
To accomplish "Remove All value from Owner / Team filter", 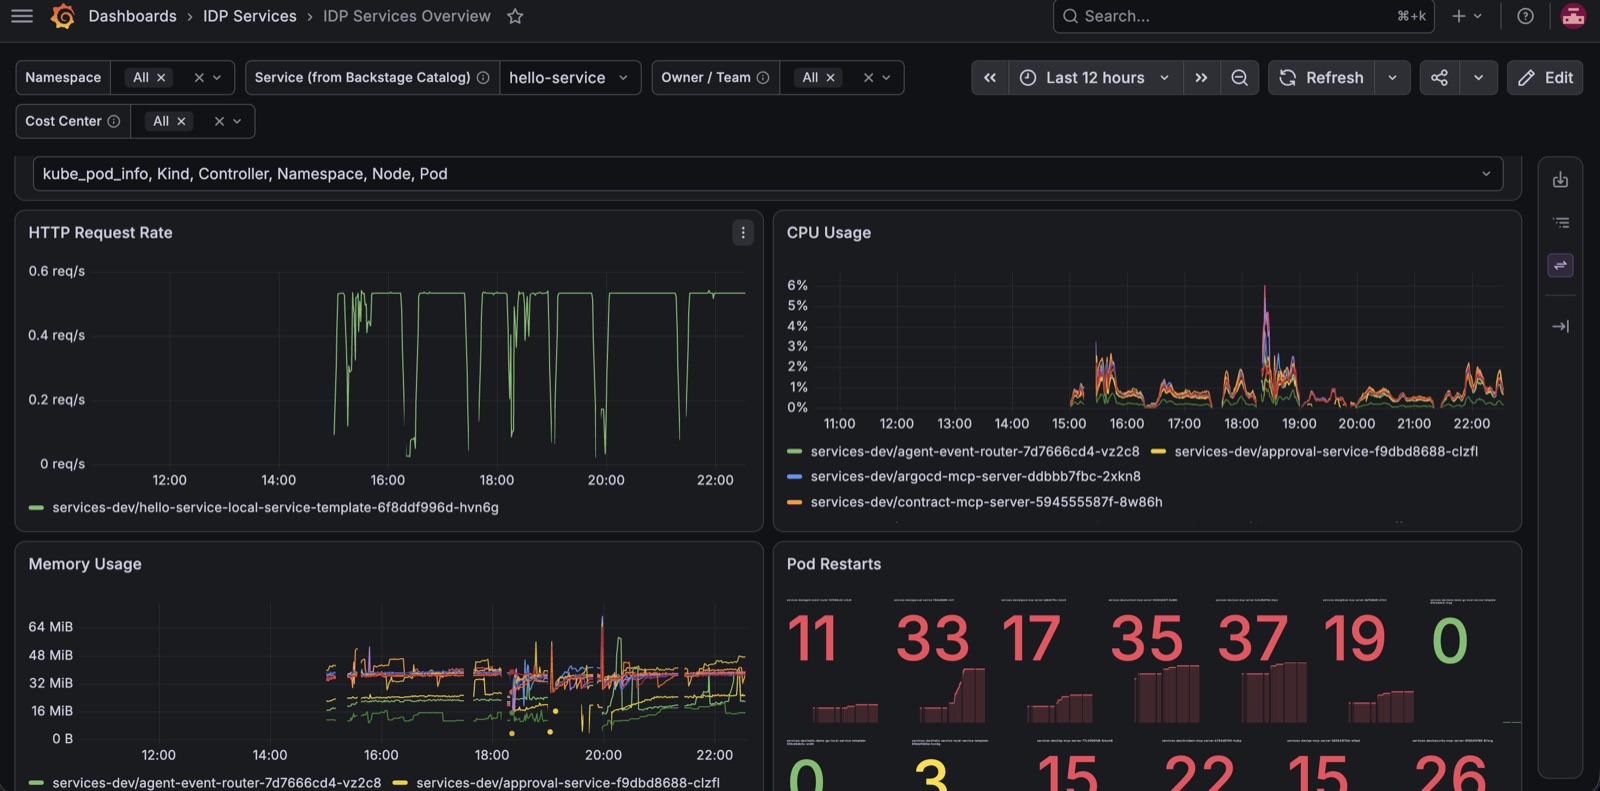I will (830, 77).
